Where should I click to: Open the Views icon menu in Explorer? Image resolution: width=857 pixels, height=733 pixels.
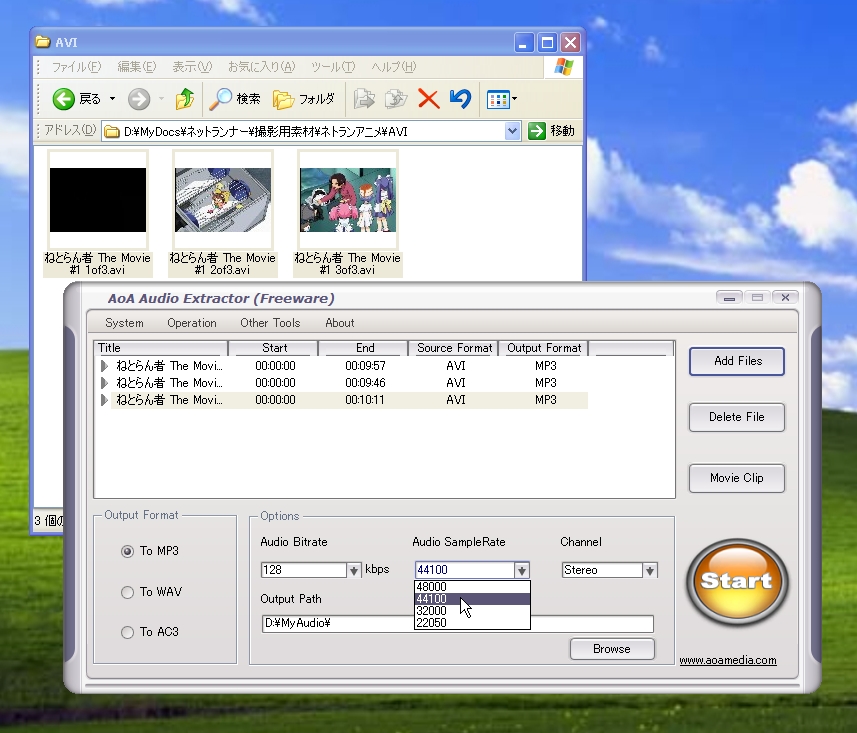501,99
